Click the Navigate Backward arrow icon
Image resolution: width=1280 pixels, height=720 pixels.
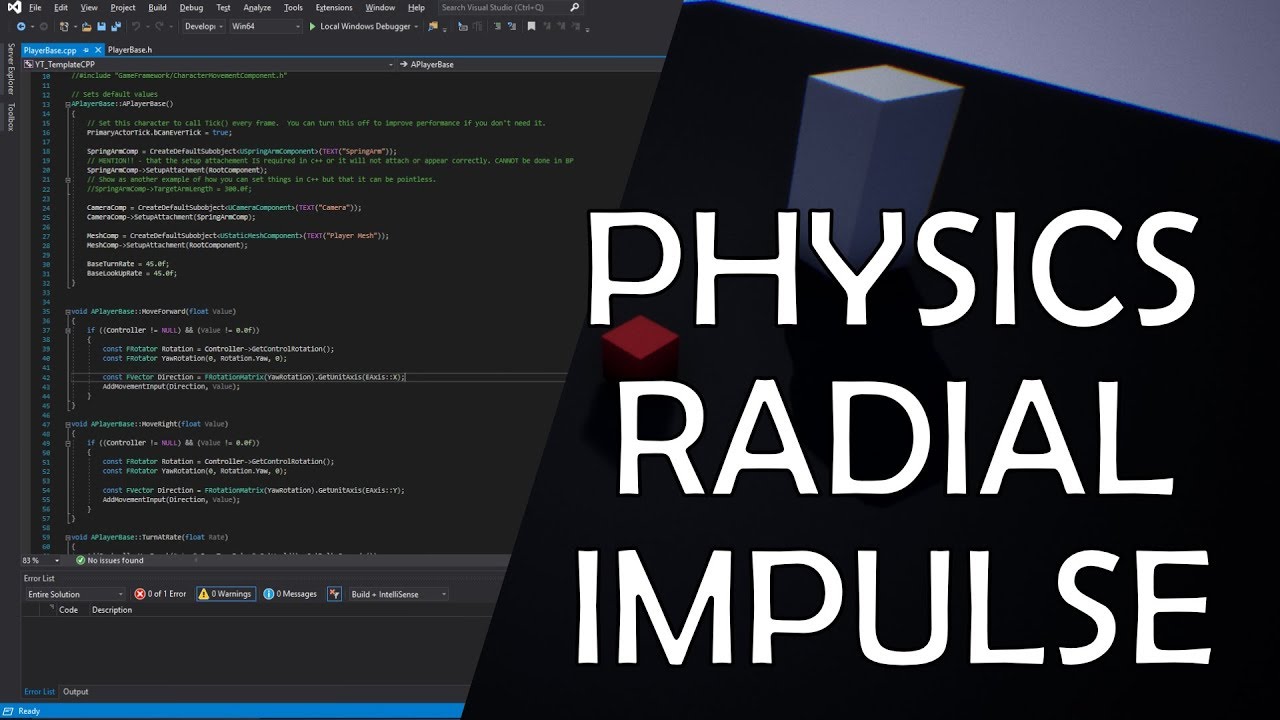(21, 26)
